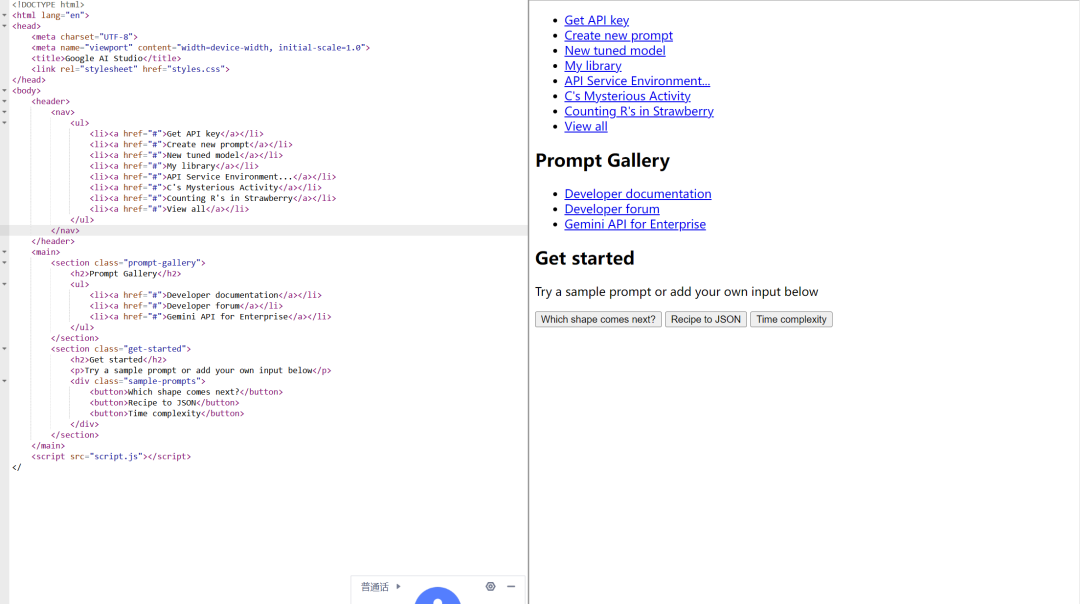Click the Create new prompt code line
Viewport: 1080px width, 604px height.
click(191, 145)
